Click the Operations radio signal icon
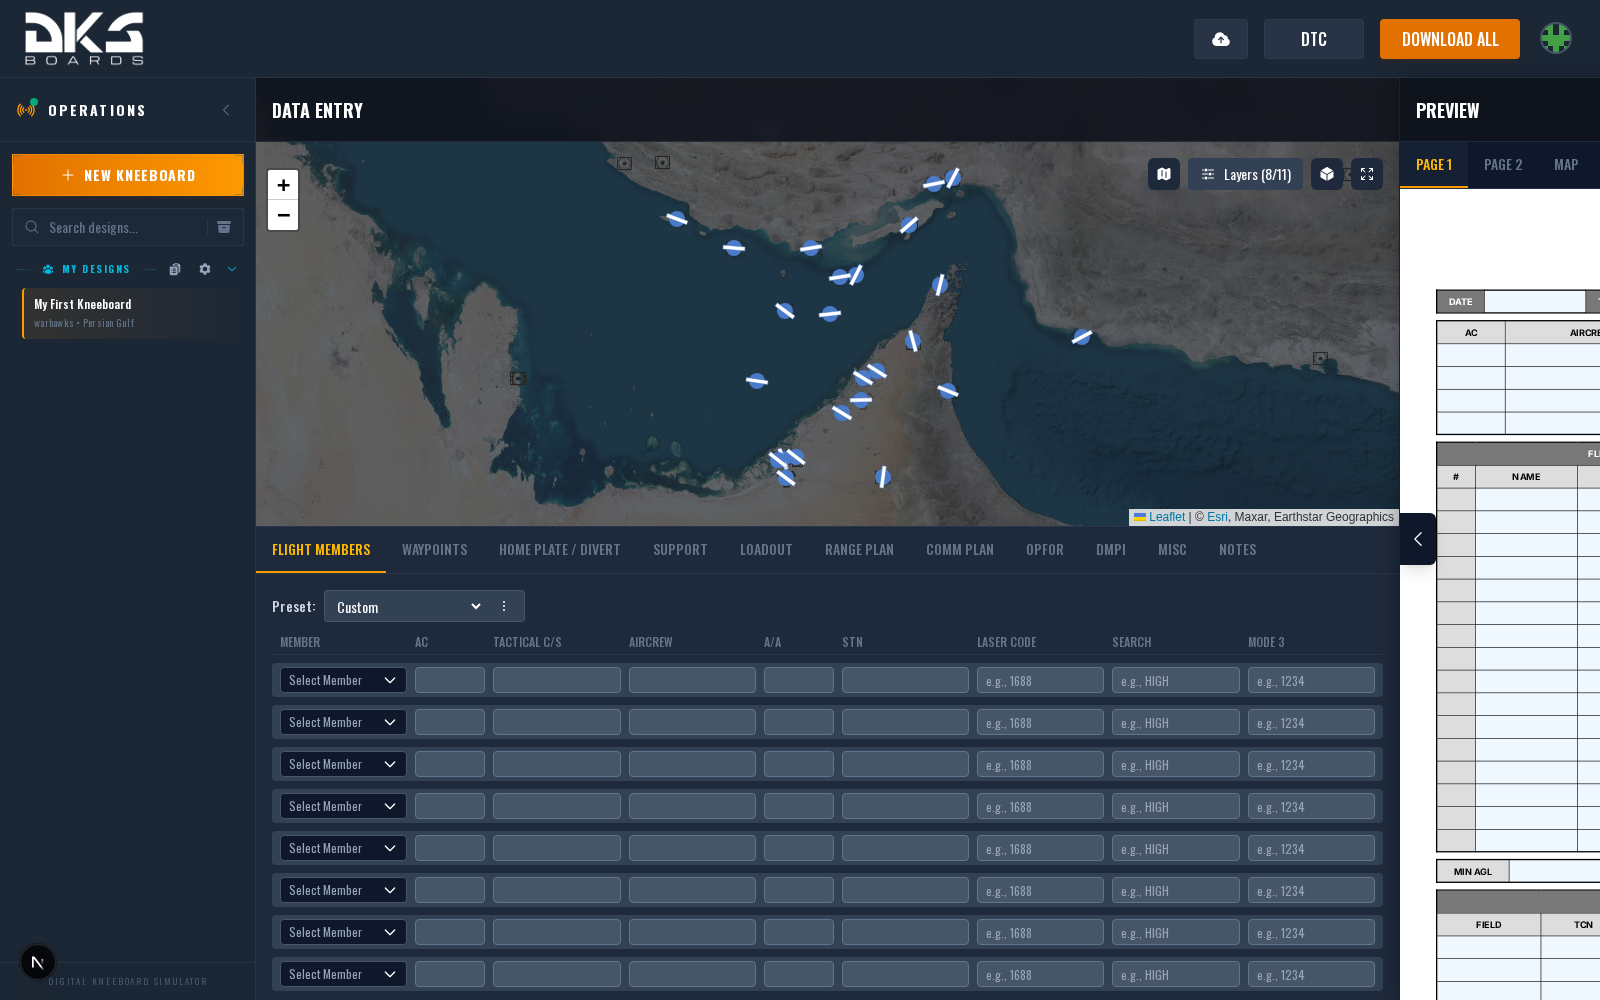The width and height of the screenshot is (1600, 1000). (27, 108)
